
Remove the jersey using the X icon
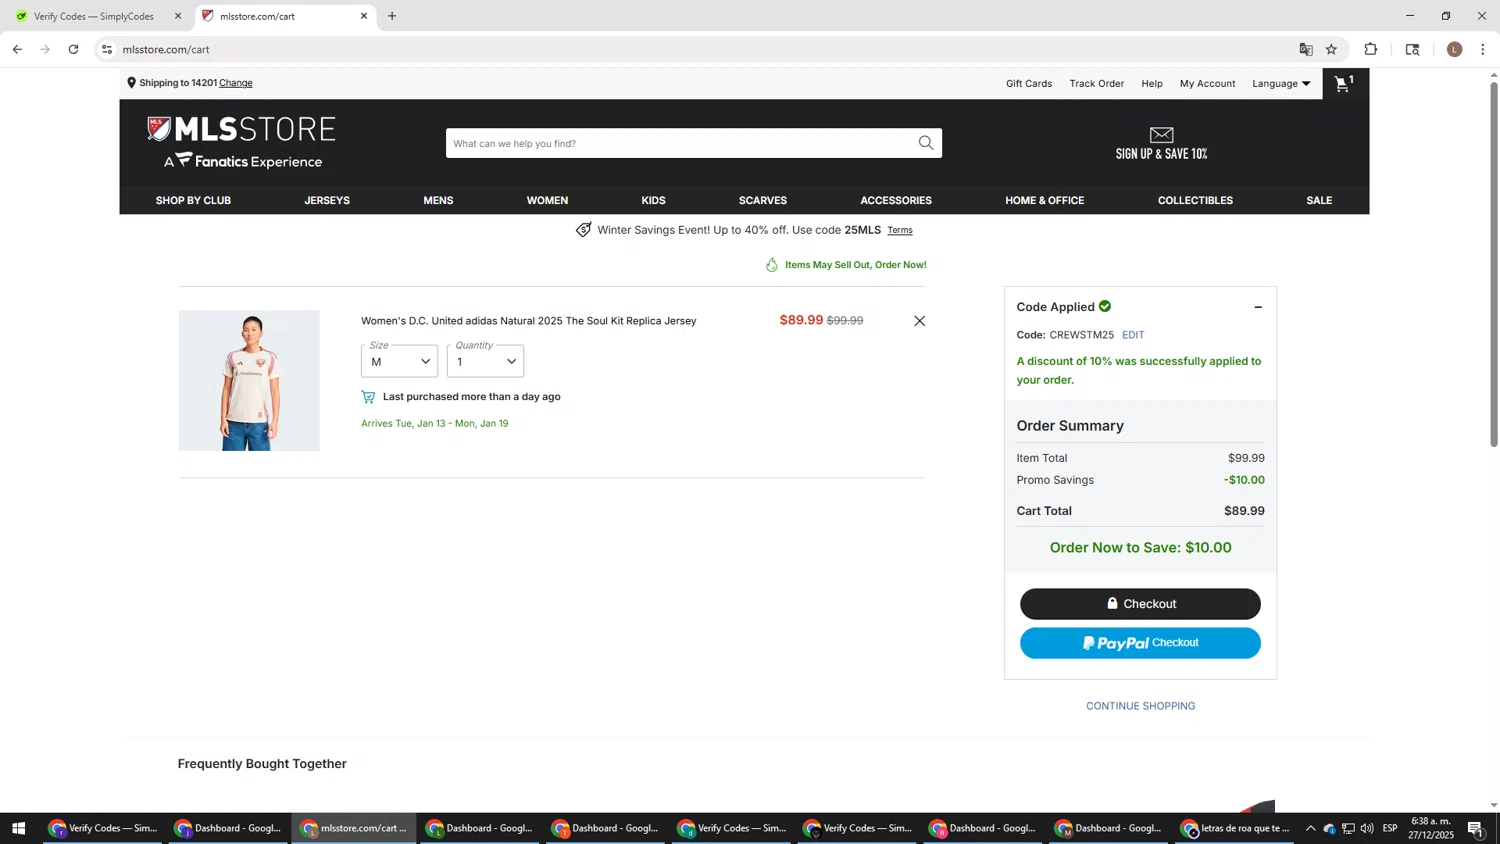919,321
